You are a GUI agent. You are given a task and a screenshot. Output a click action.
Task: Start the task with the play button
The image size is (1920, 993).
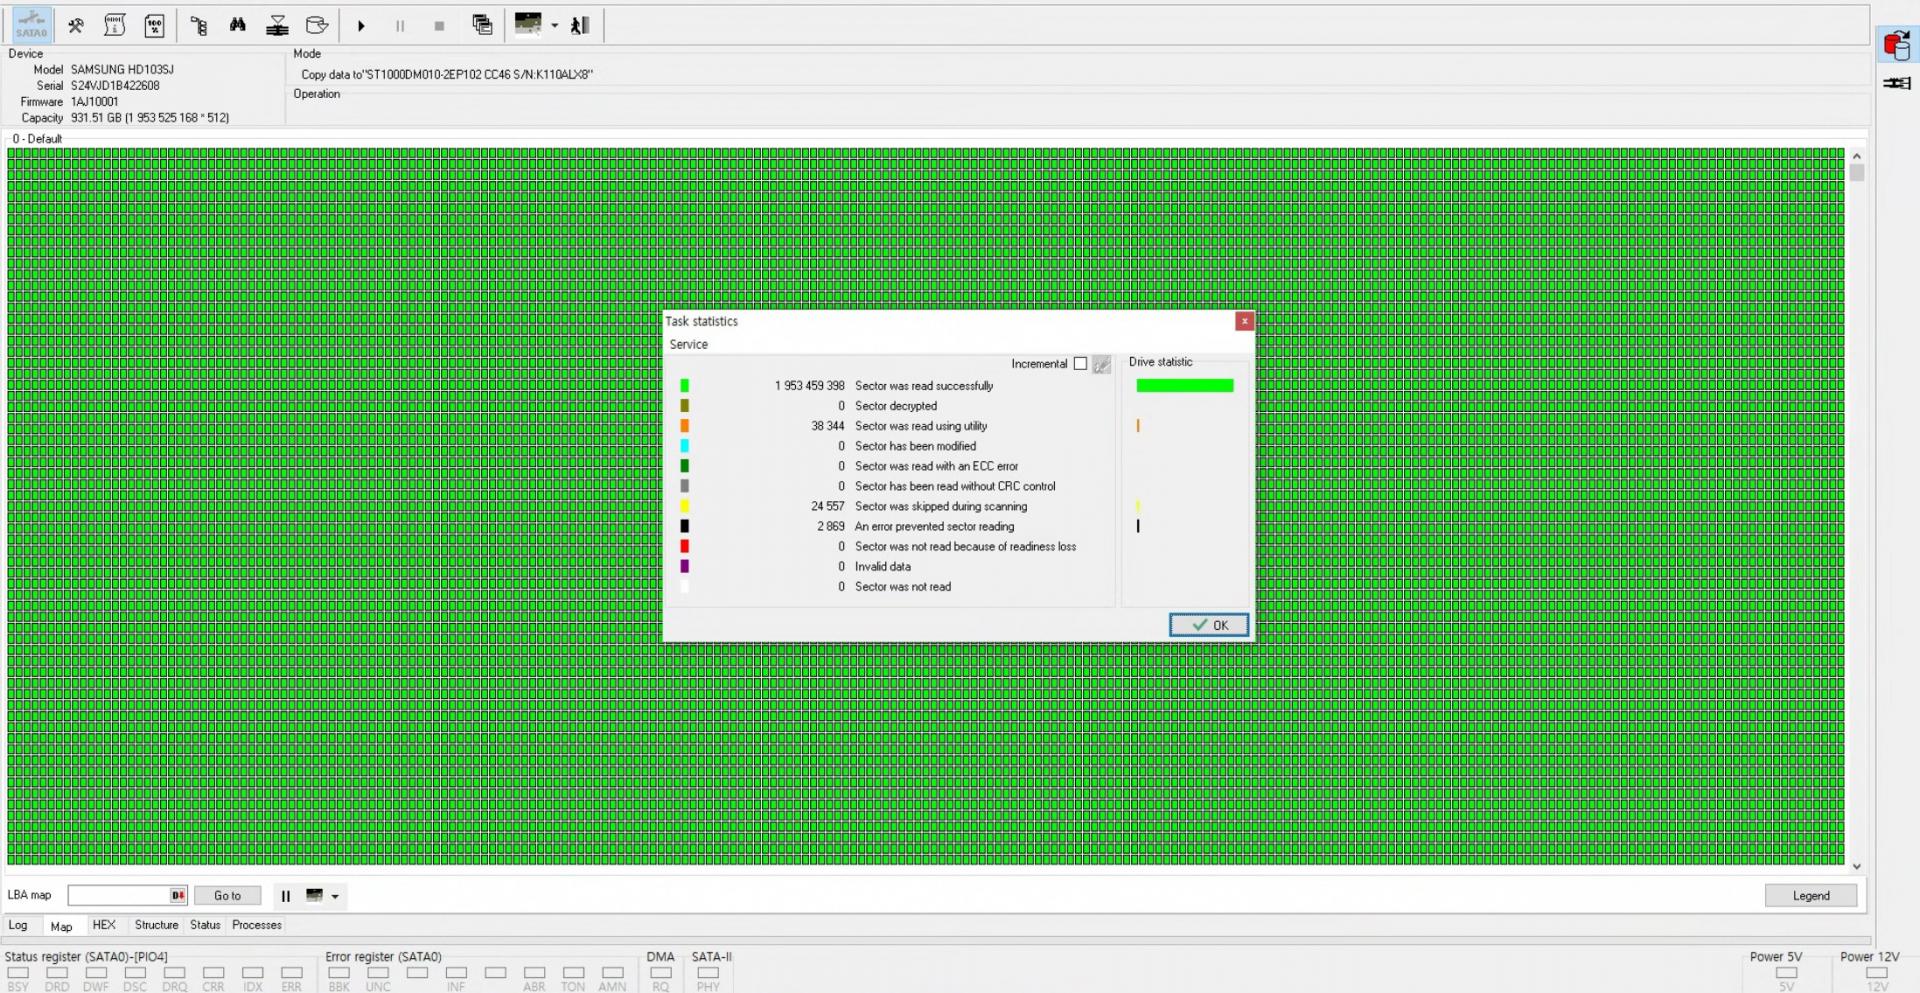click(x=361, y=26)
